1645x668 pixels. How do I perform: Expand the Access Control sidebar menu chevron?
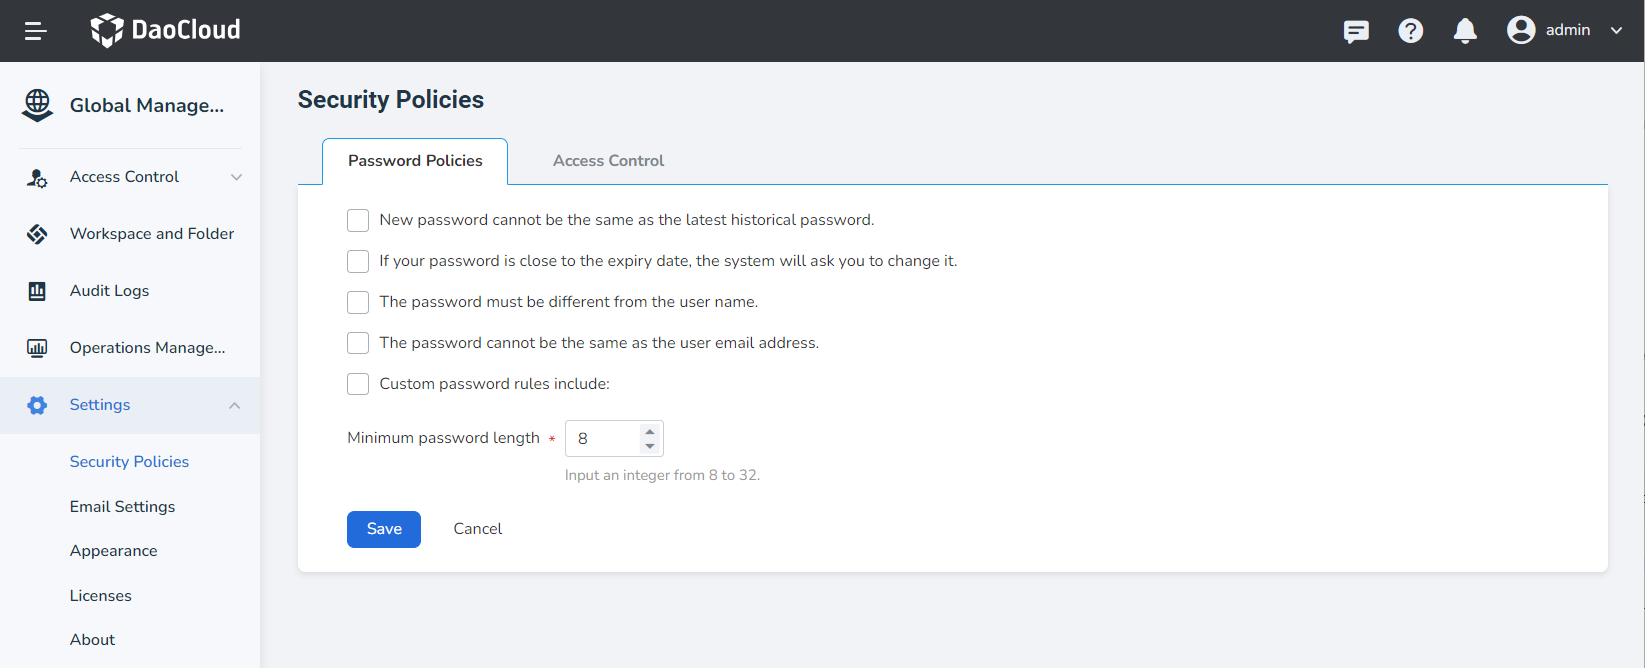[x=236, y=177]
